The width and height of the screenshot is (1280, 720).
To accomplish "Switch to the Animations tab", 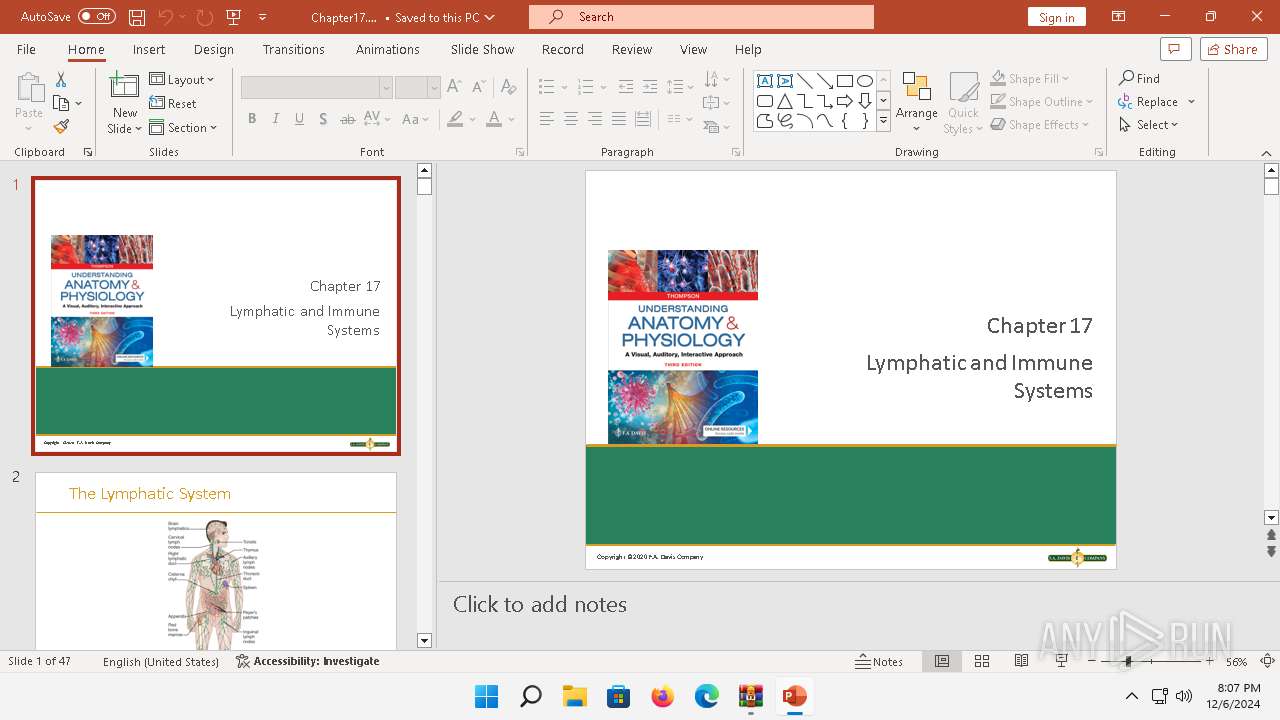I will pos(388,49).
